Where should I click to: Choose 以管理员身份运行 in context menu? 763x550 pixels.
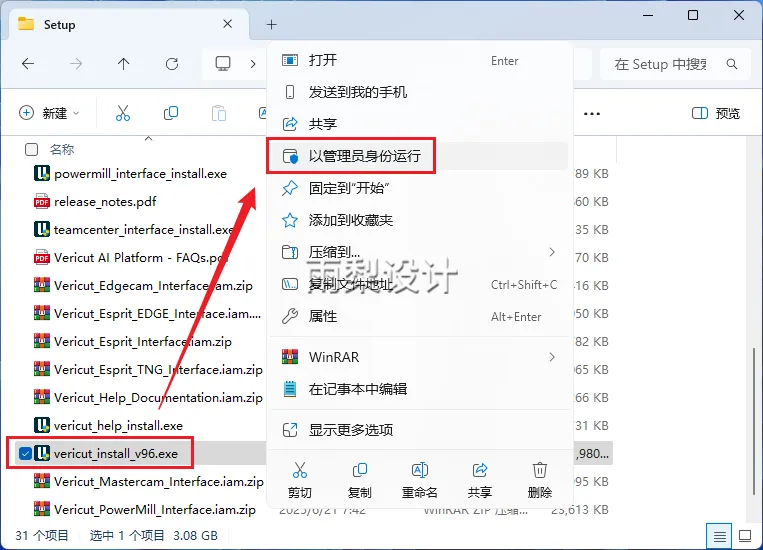click(x=419, y=156)
